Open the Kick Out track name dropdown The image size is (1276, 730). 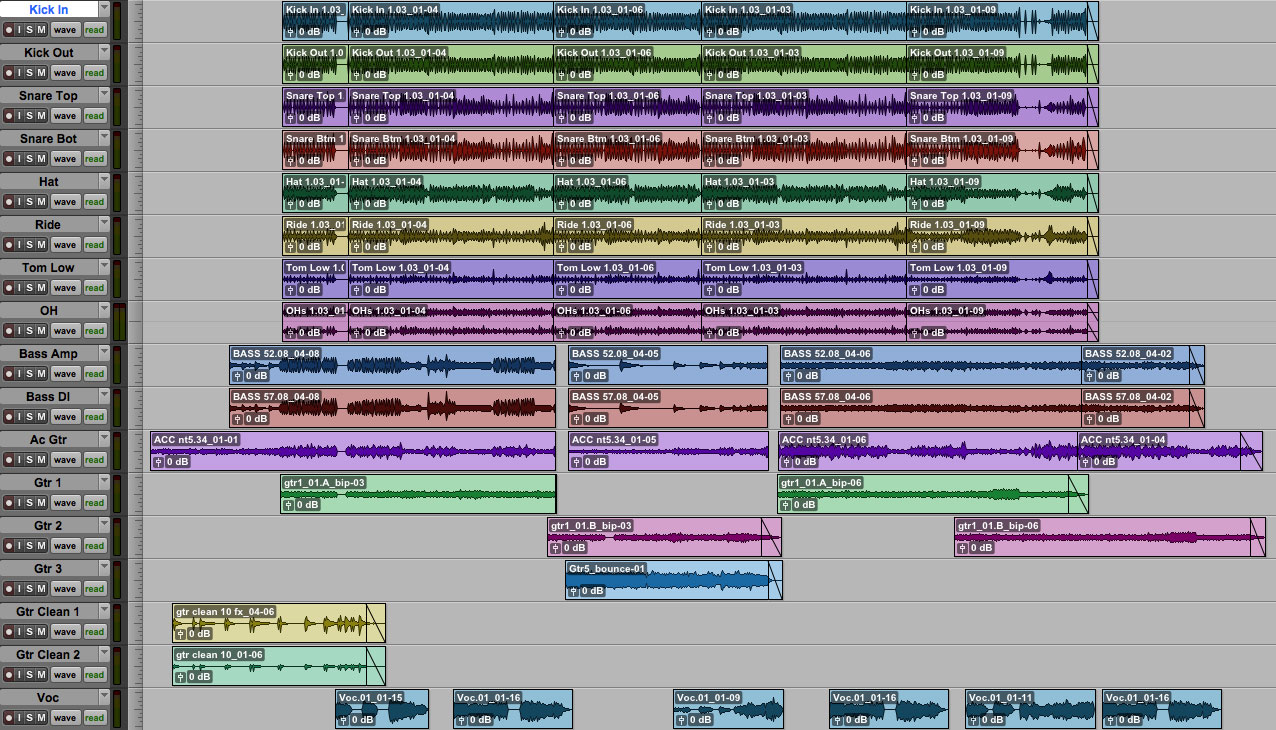(x=103, y=52)
